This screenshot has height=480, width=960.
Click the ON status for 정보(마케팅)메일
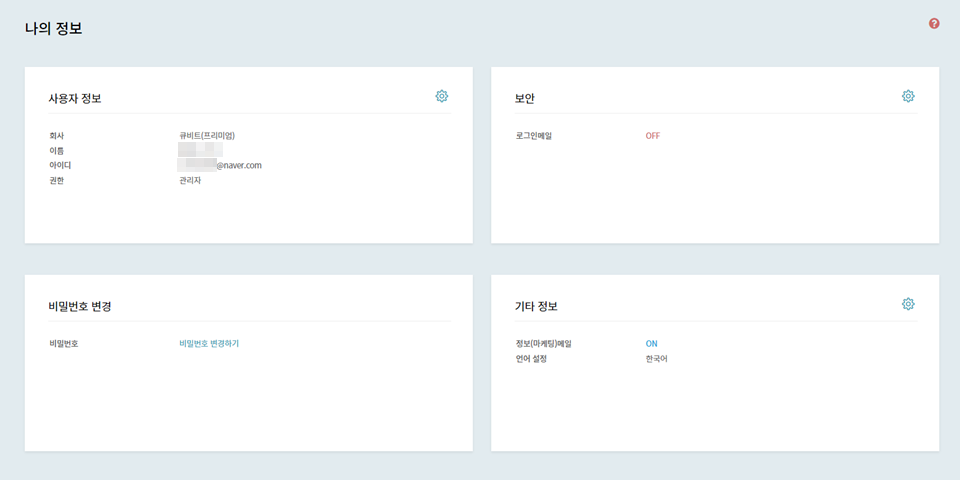652,343
